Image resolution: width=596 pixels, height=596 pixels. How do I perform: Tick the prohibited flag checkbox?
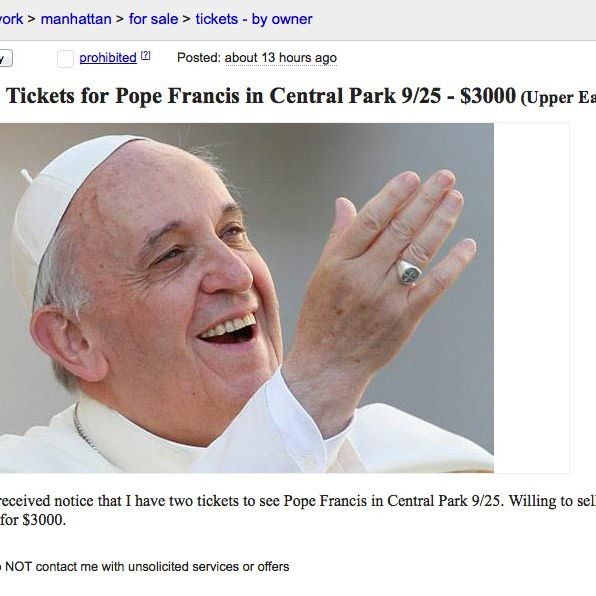tap(65, 59)
